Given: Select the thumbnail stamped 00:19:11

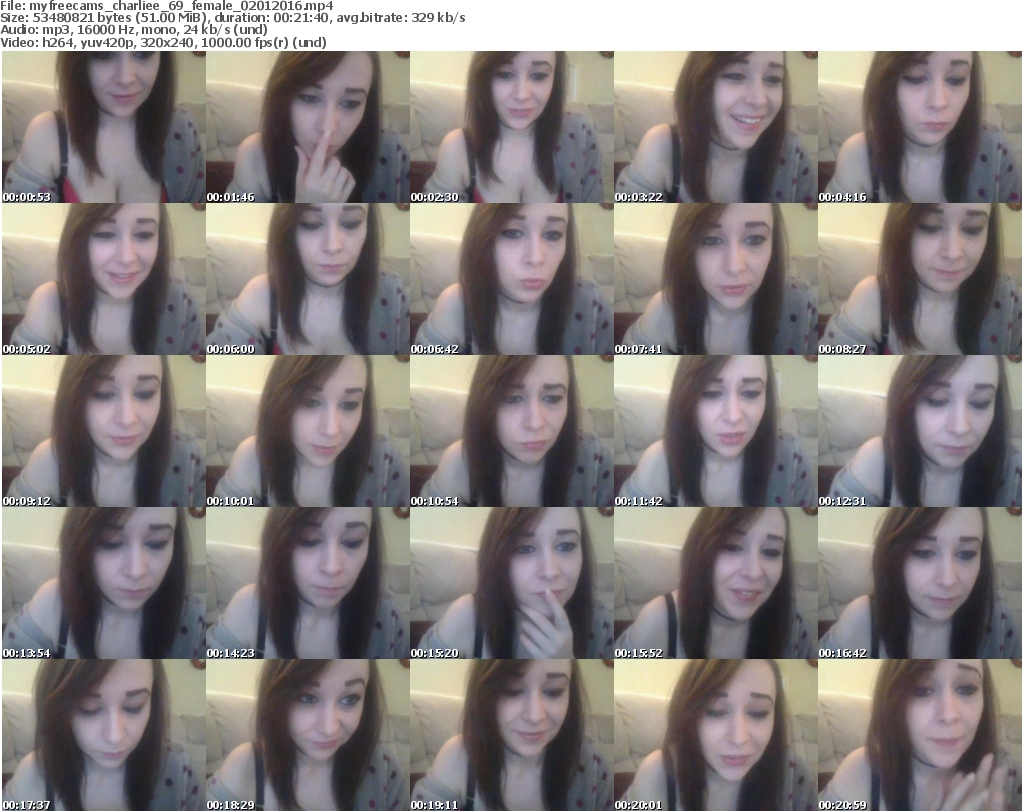Looking at the screenshot, I should point(511,735).
